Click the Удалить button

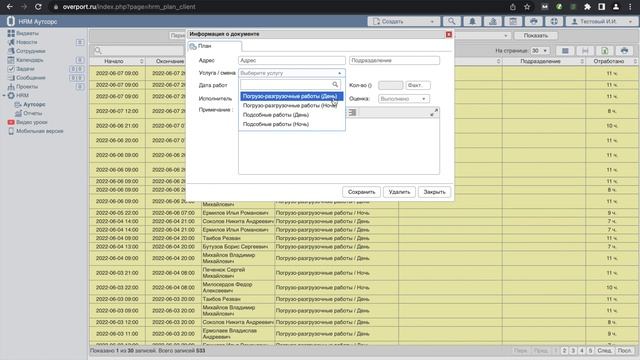click(399, 192)
